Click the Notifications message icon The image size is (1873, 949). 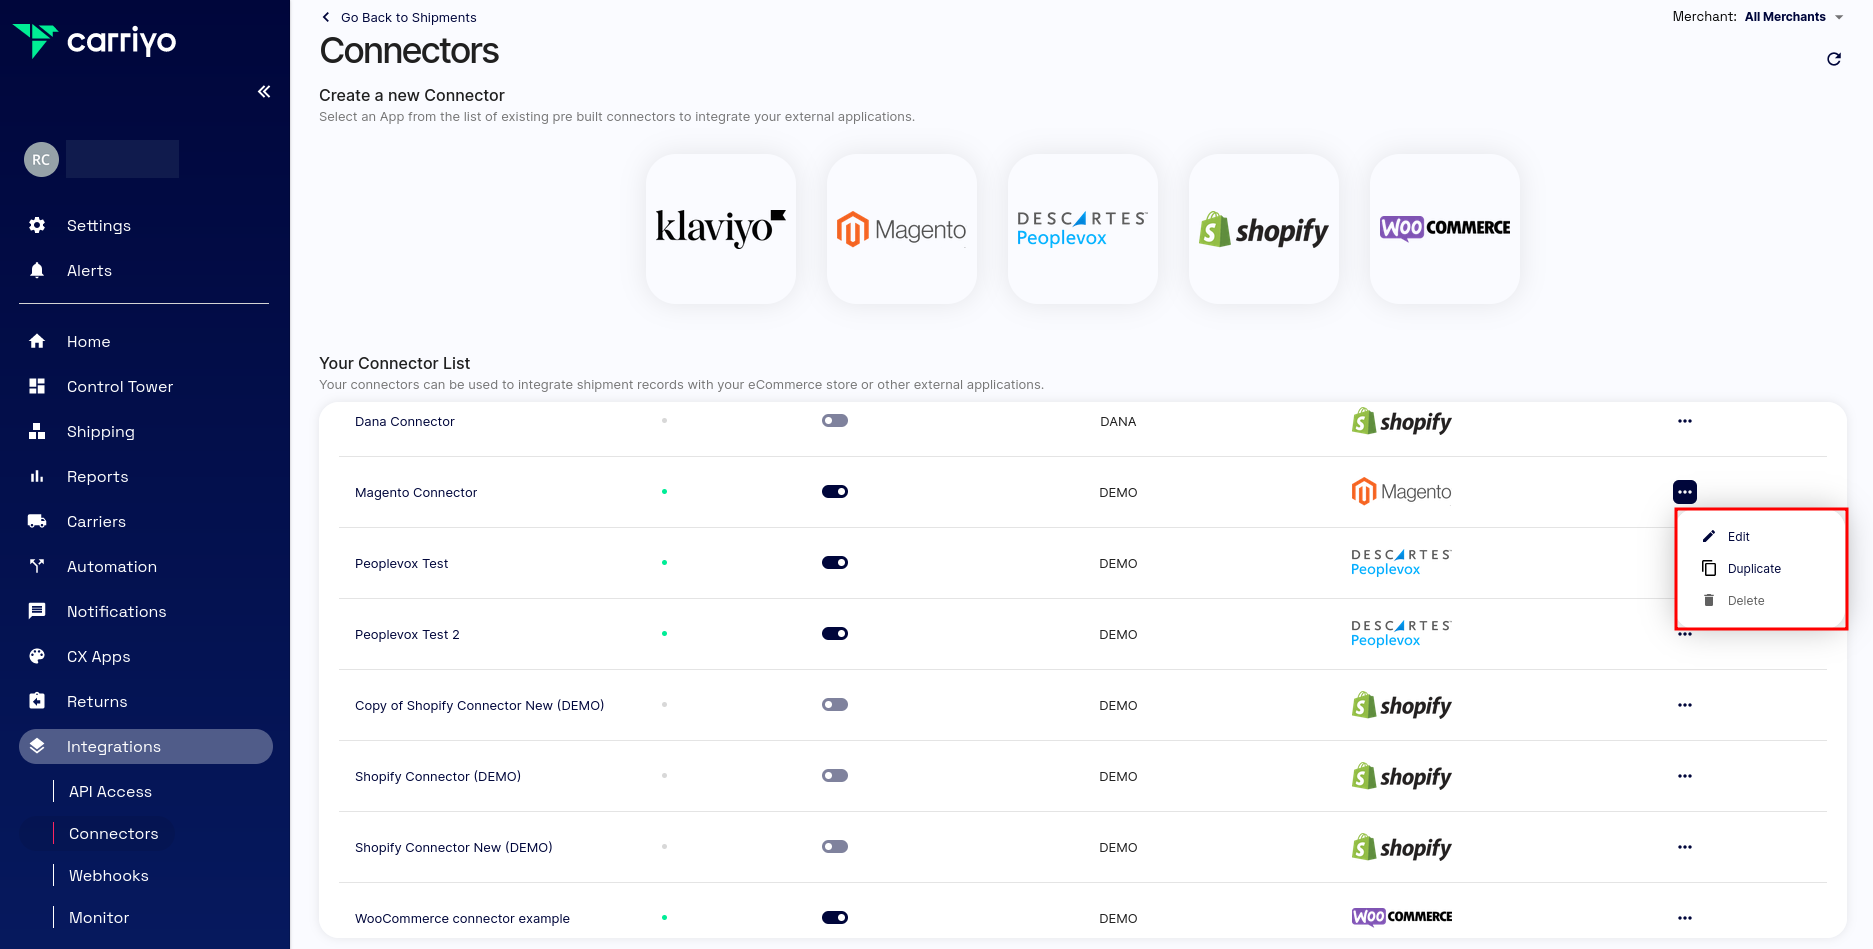[x=37, y=611]
